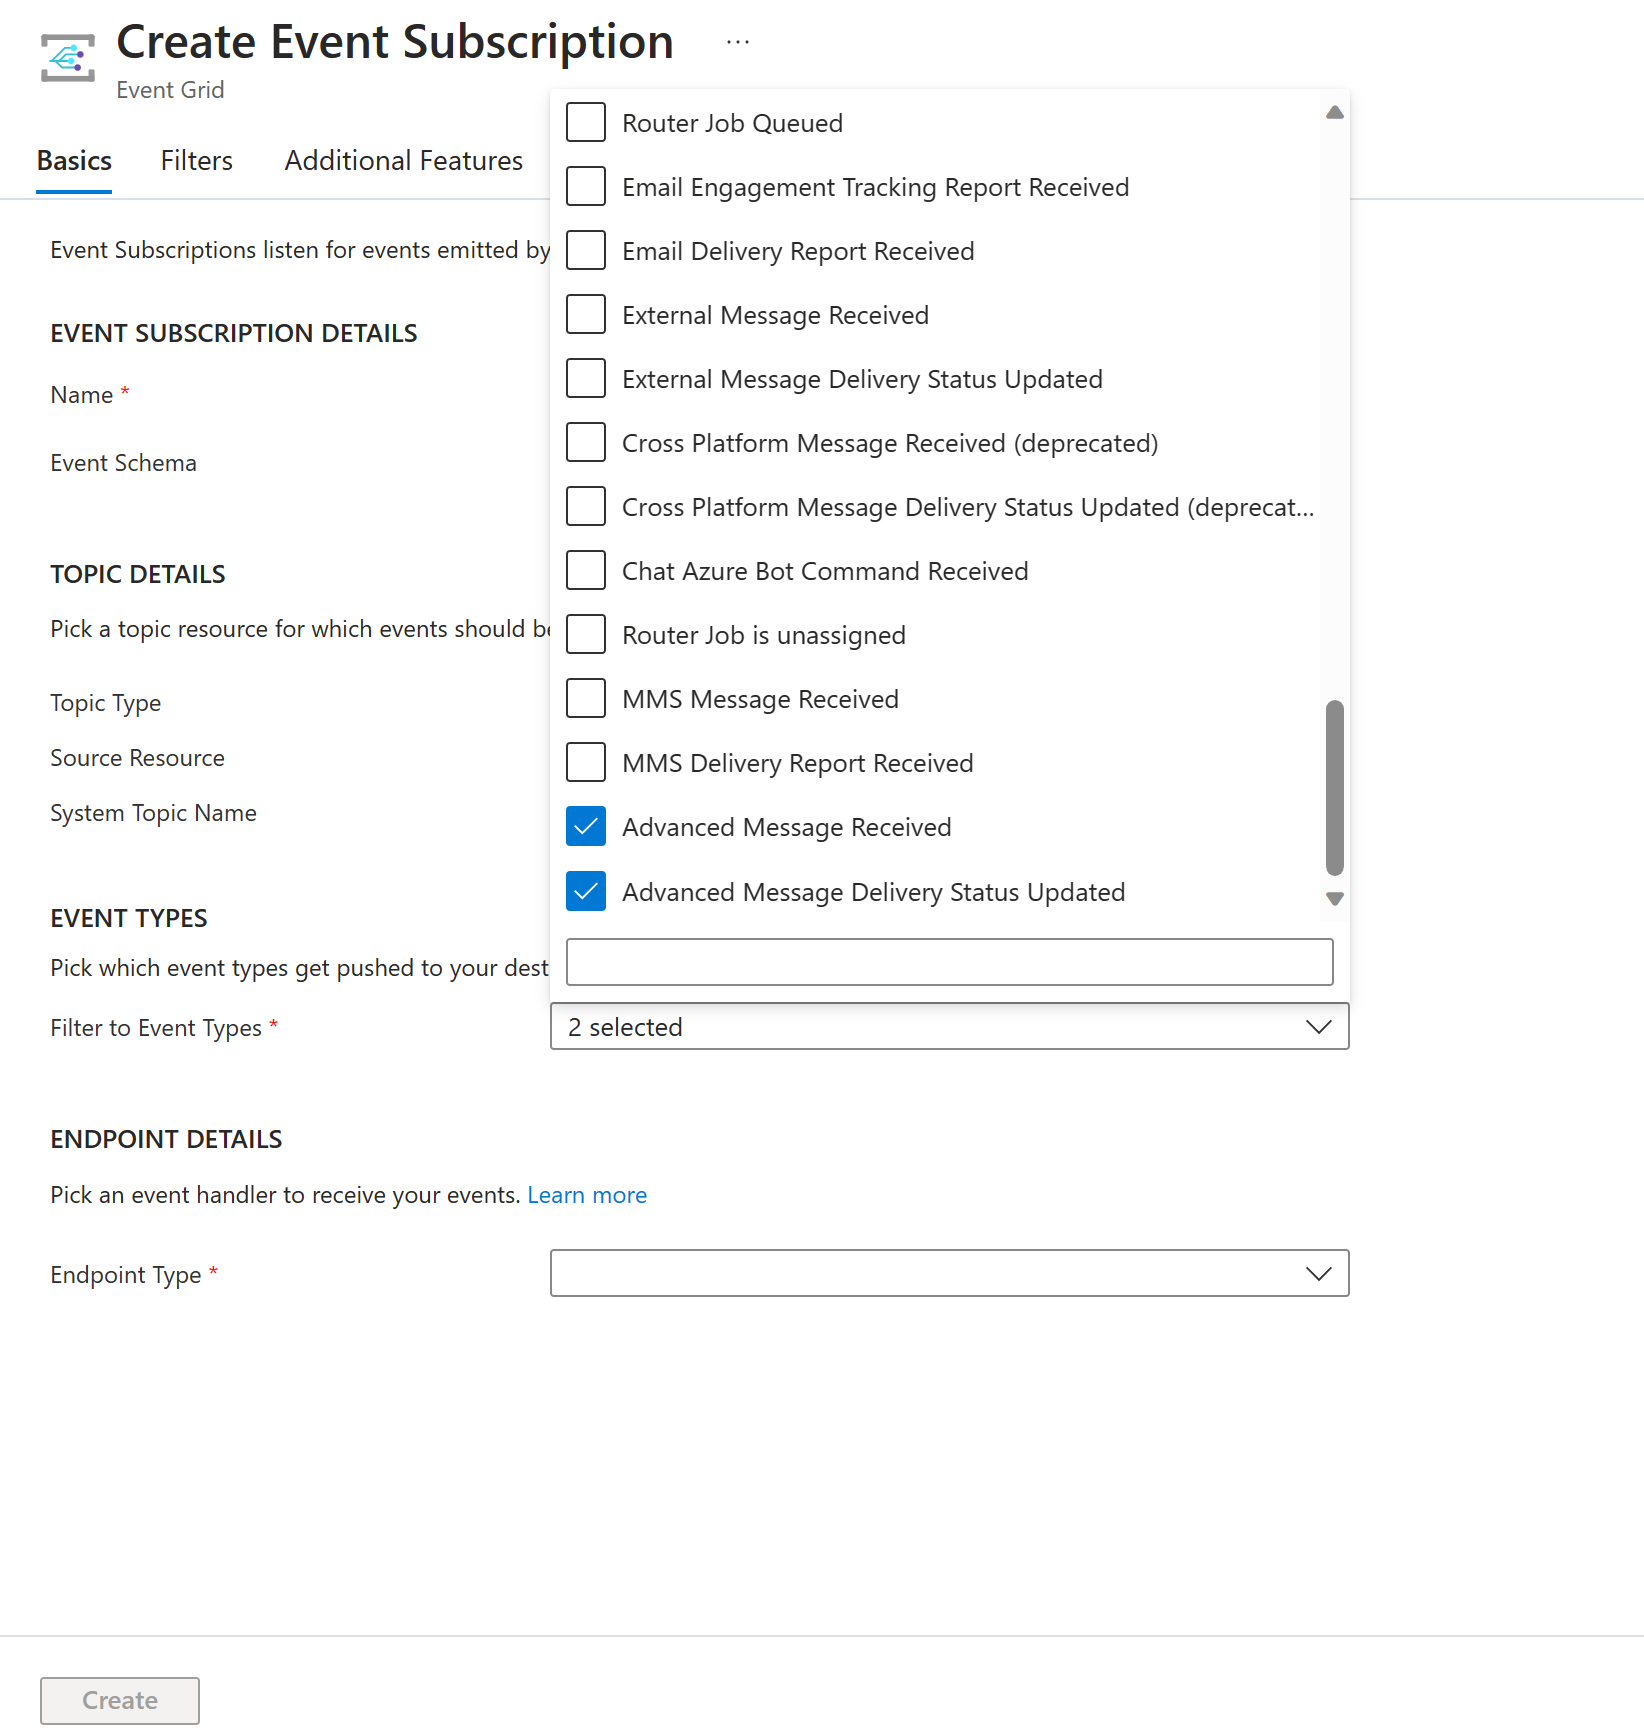This screenshot has height=1732, width=1644.
Task: Click the event list scrollbar thumb
Action: (x=1334, y=787)
